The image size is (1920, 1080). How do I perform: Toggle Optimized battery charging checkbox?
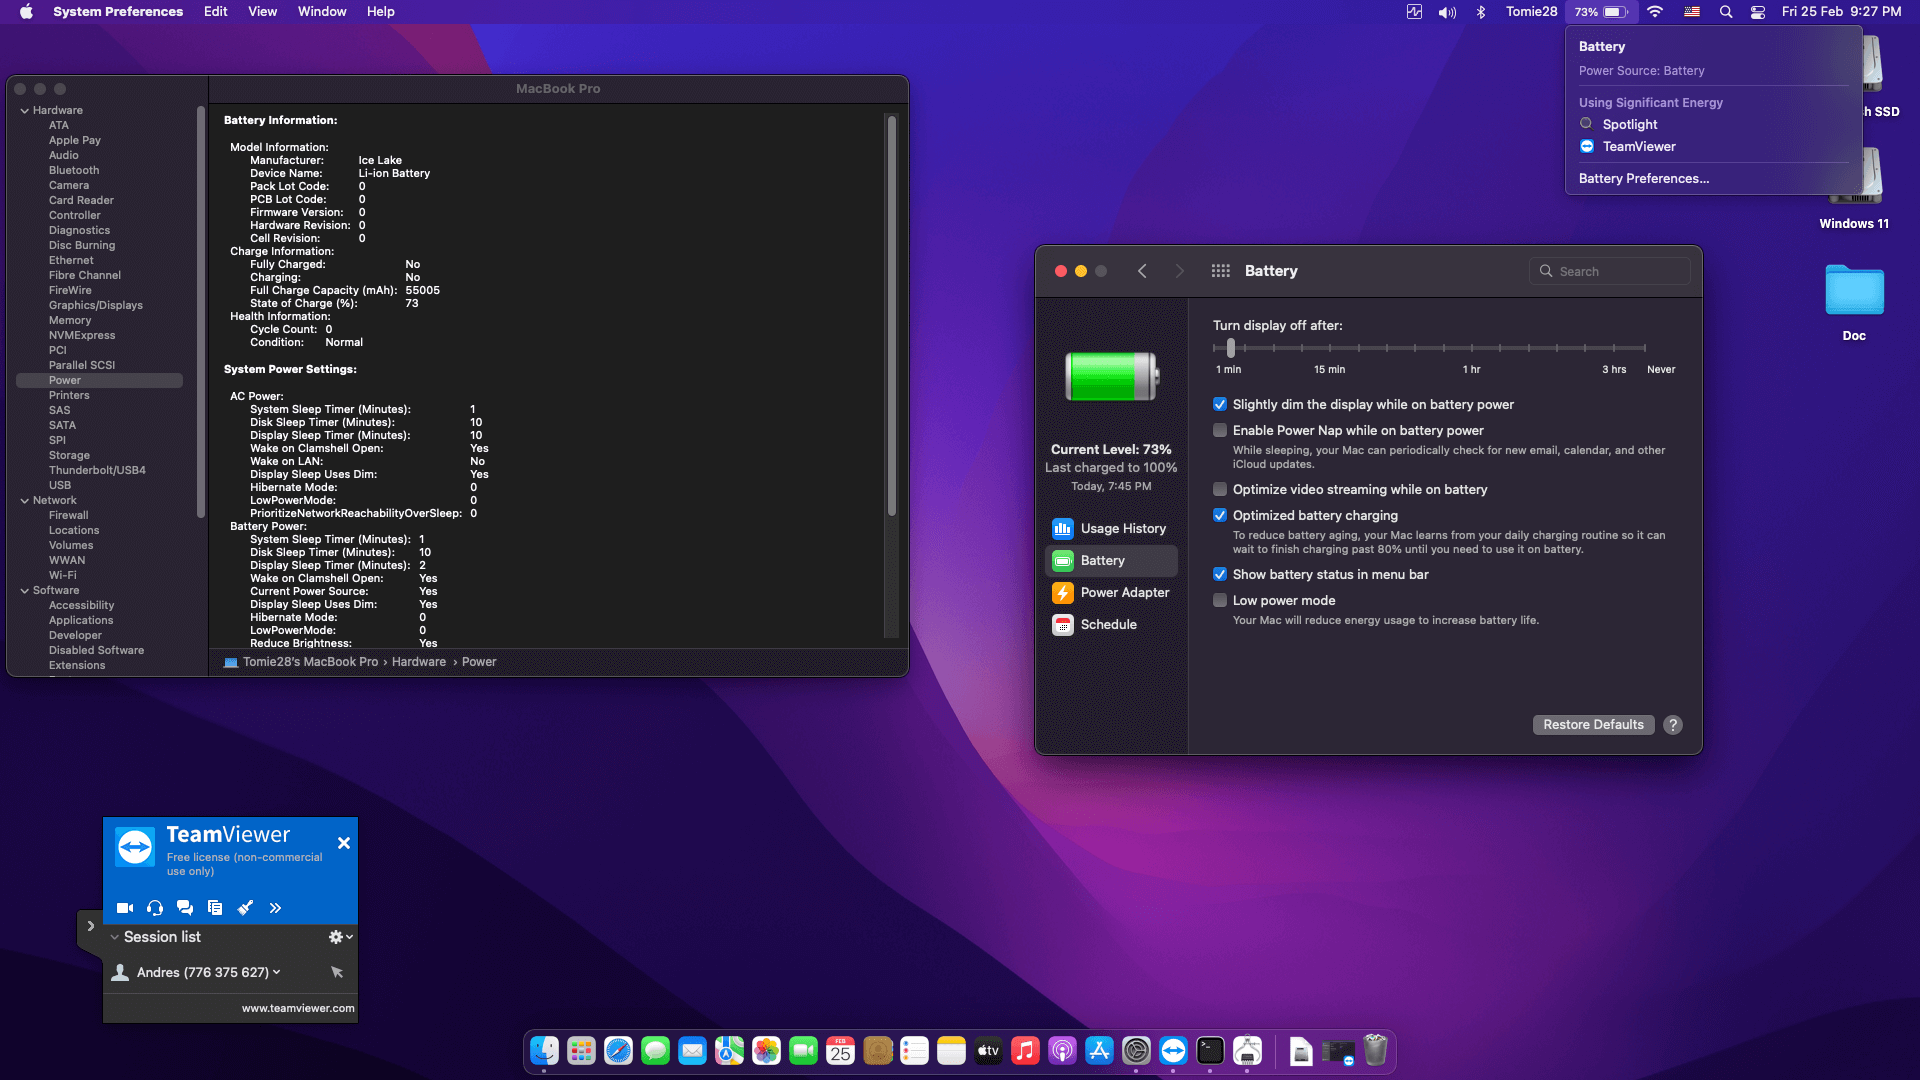tap(1220, 515)
